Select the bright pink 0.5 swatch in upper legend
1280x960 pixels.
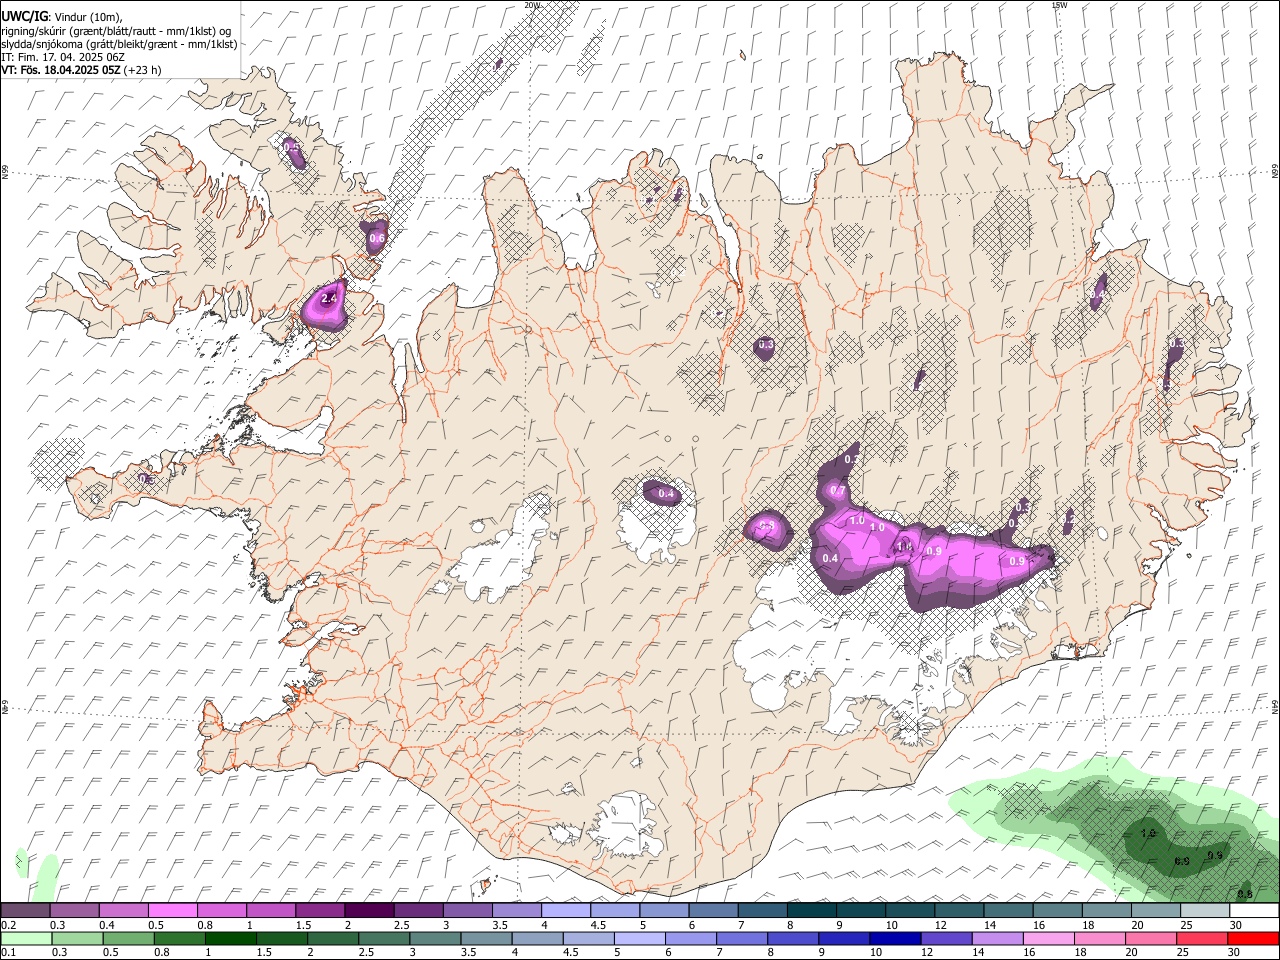tap(172, 911)
